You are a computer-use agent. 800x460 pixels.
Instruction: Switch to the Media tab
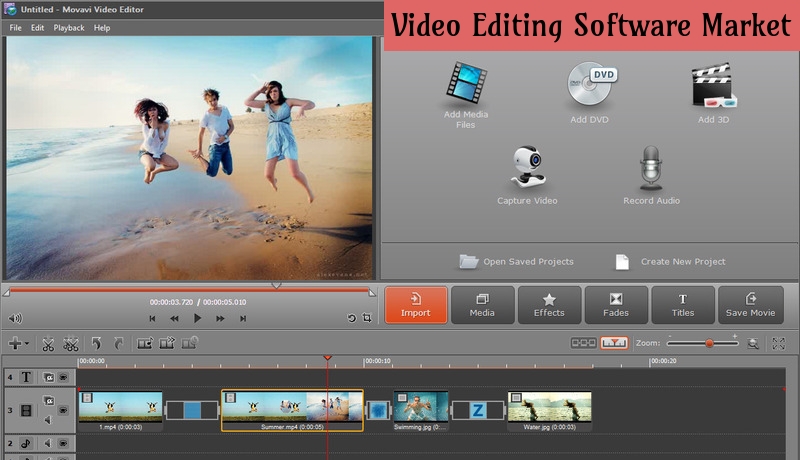tap(482, 305)
